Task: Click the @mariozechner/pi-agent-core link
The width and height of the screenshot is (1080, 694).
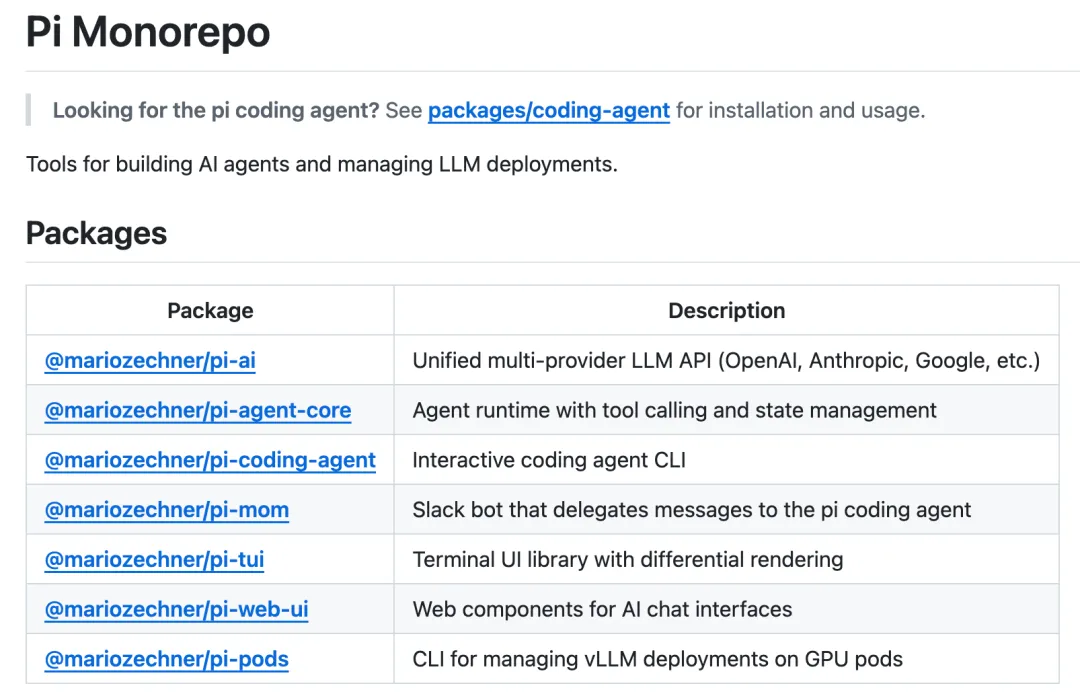Action: point(198,410)
